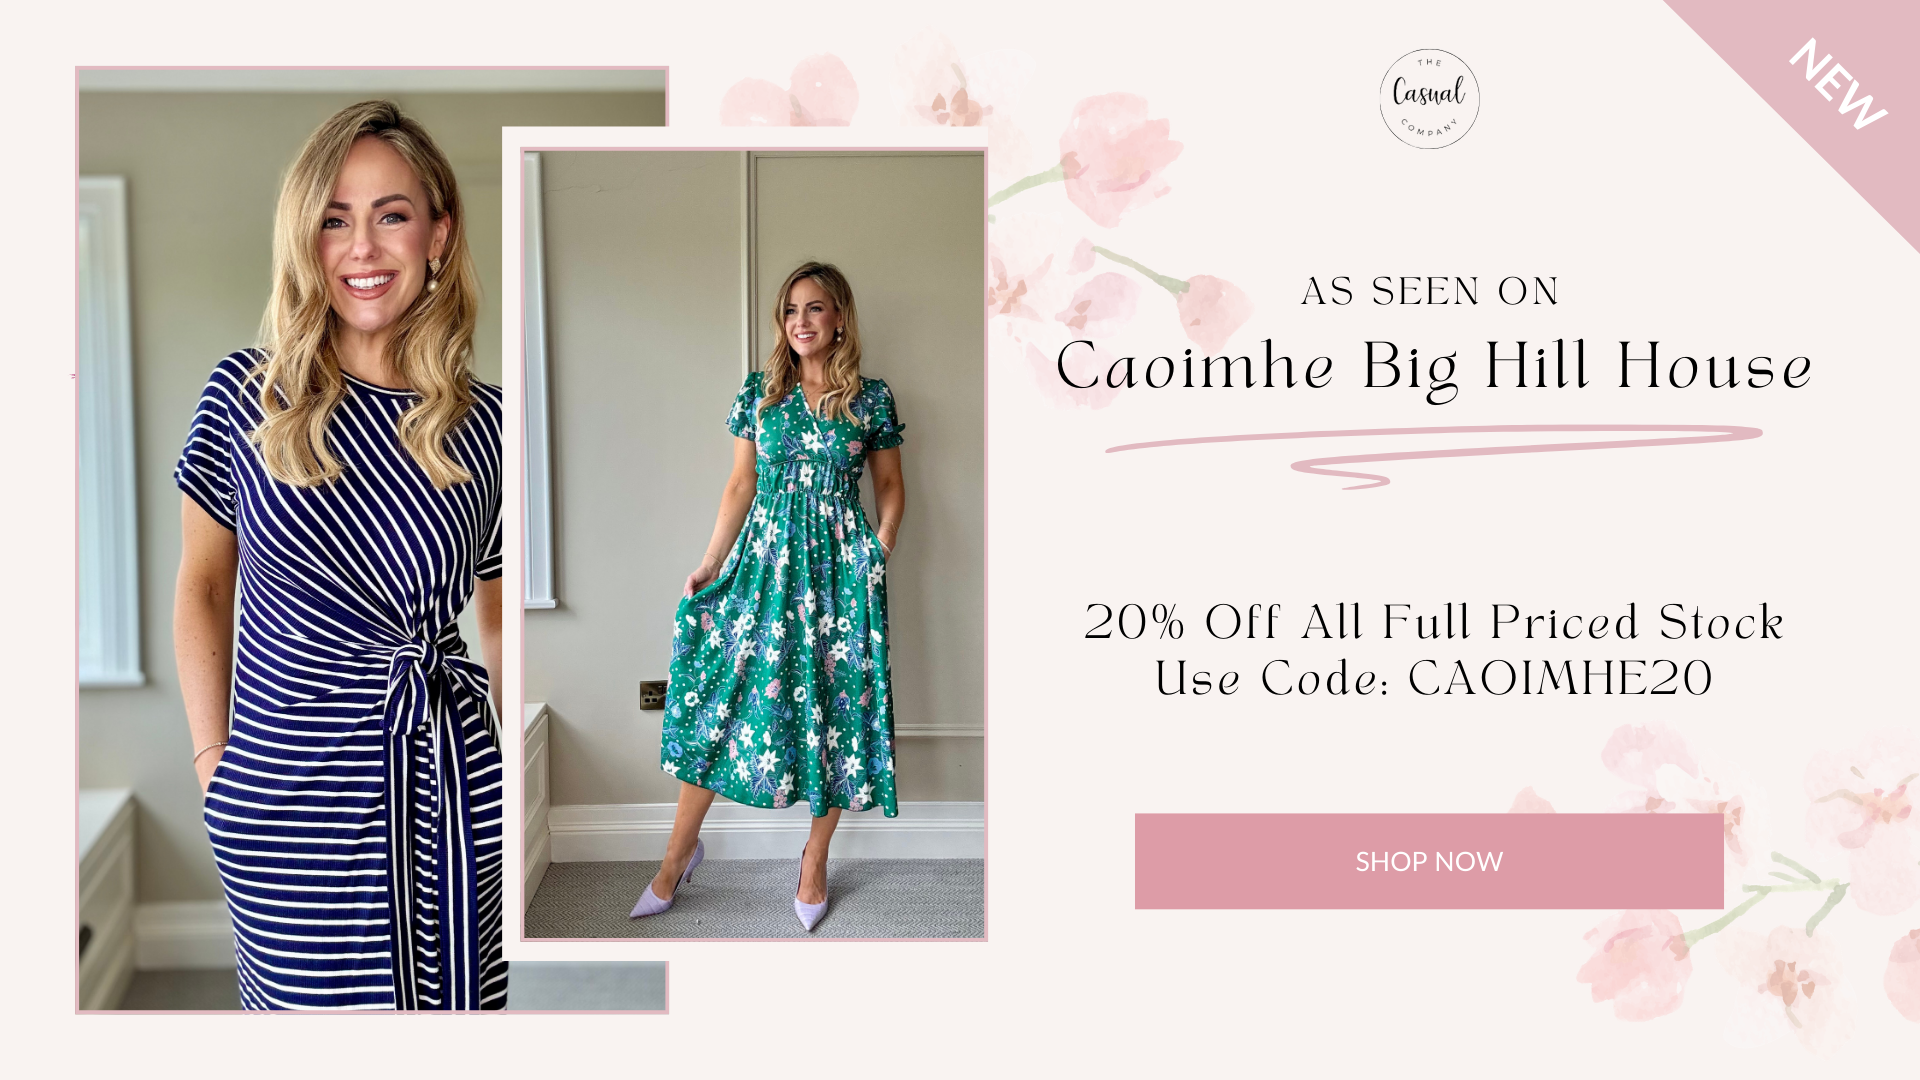Image resolution: width=1920 pixels, height=1080 pixels.
Task: Click the SHOP NOW button
Action: (x=1429, y=861)
